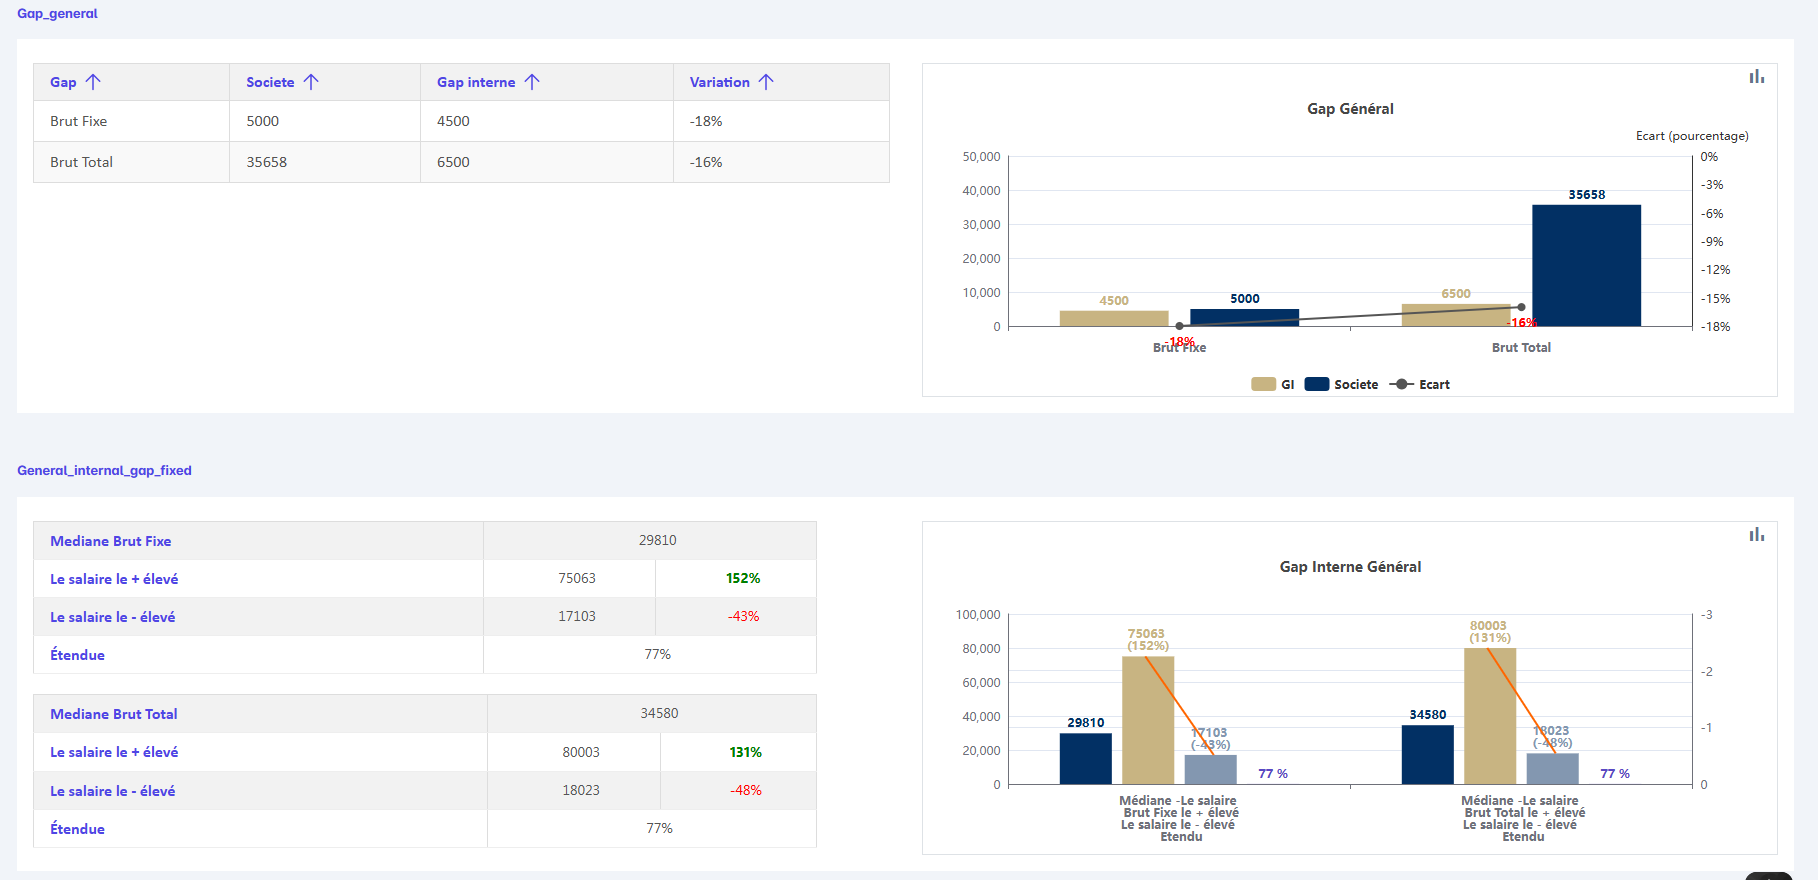Select the Brut Fixe row in Gap table
Image resolution: width=1818 pixels, height=880 pixels.
coord(79,121)
